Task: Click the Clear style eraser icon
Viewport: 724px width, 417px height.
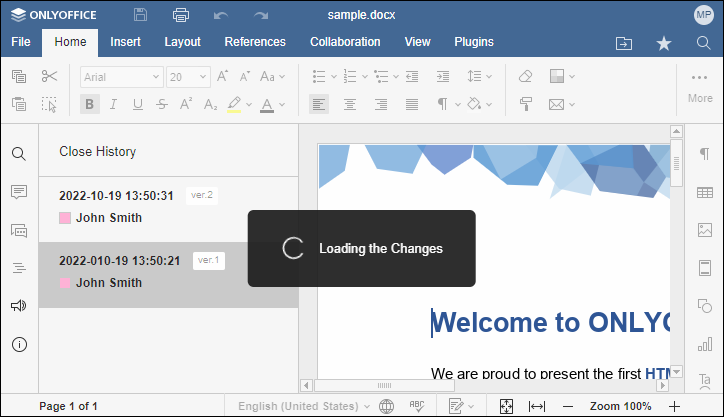Action: tap(525, 76)
